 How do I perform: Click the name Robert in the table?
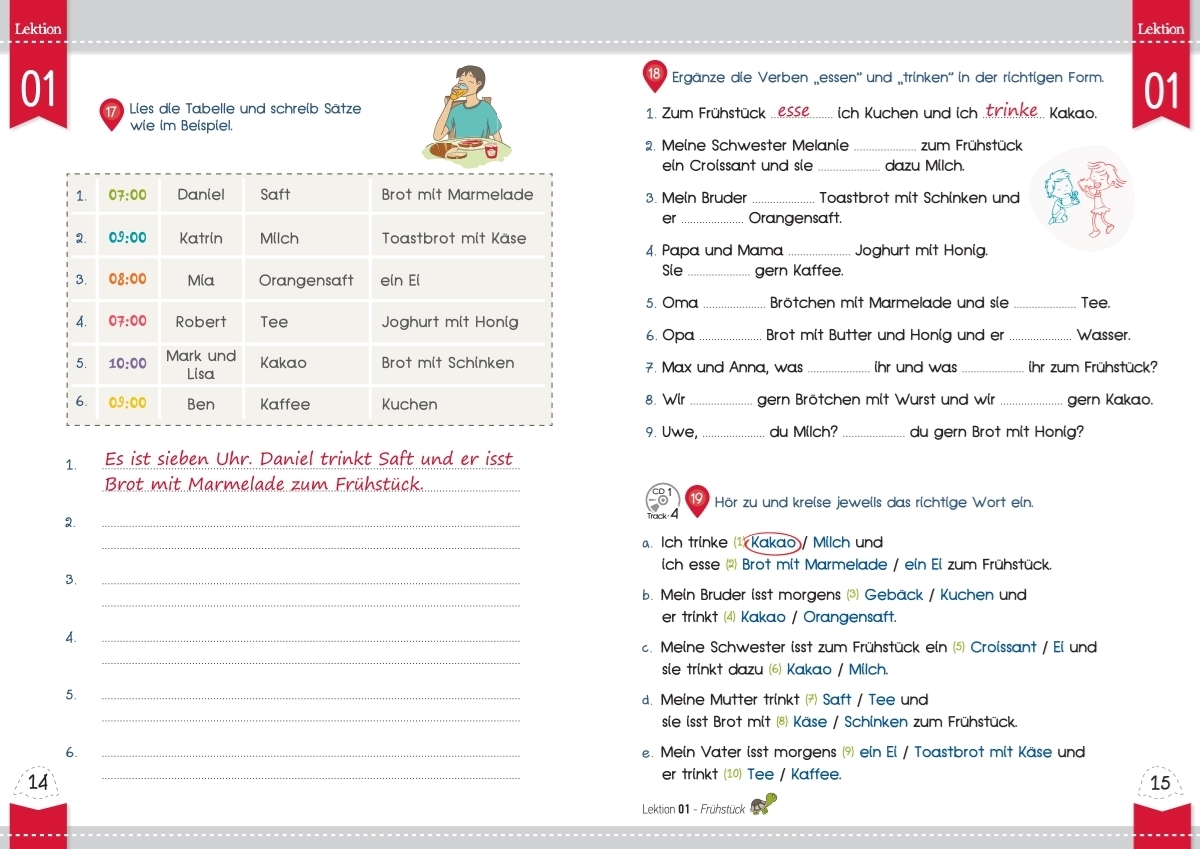pos(201,322)
